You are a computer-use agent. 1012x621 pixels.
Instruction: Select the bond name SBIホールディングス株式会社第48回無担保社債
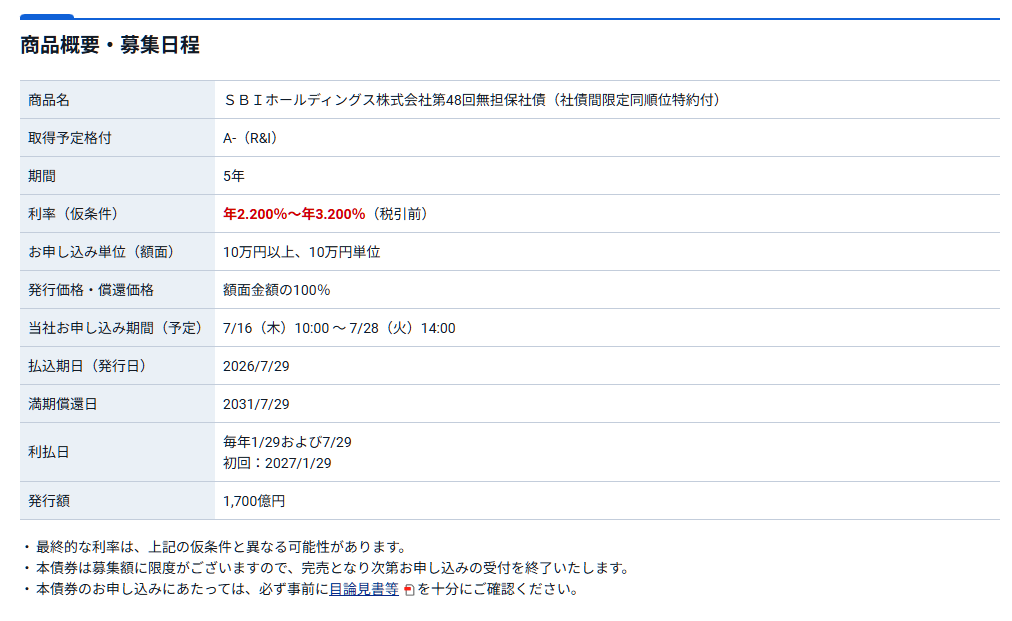pyautogui.click(x=385, y=100)
